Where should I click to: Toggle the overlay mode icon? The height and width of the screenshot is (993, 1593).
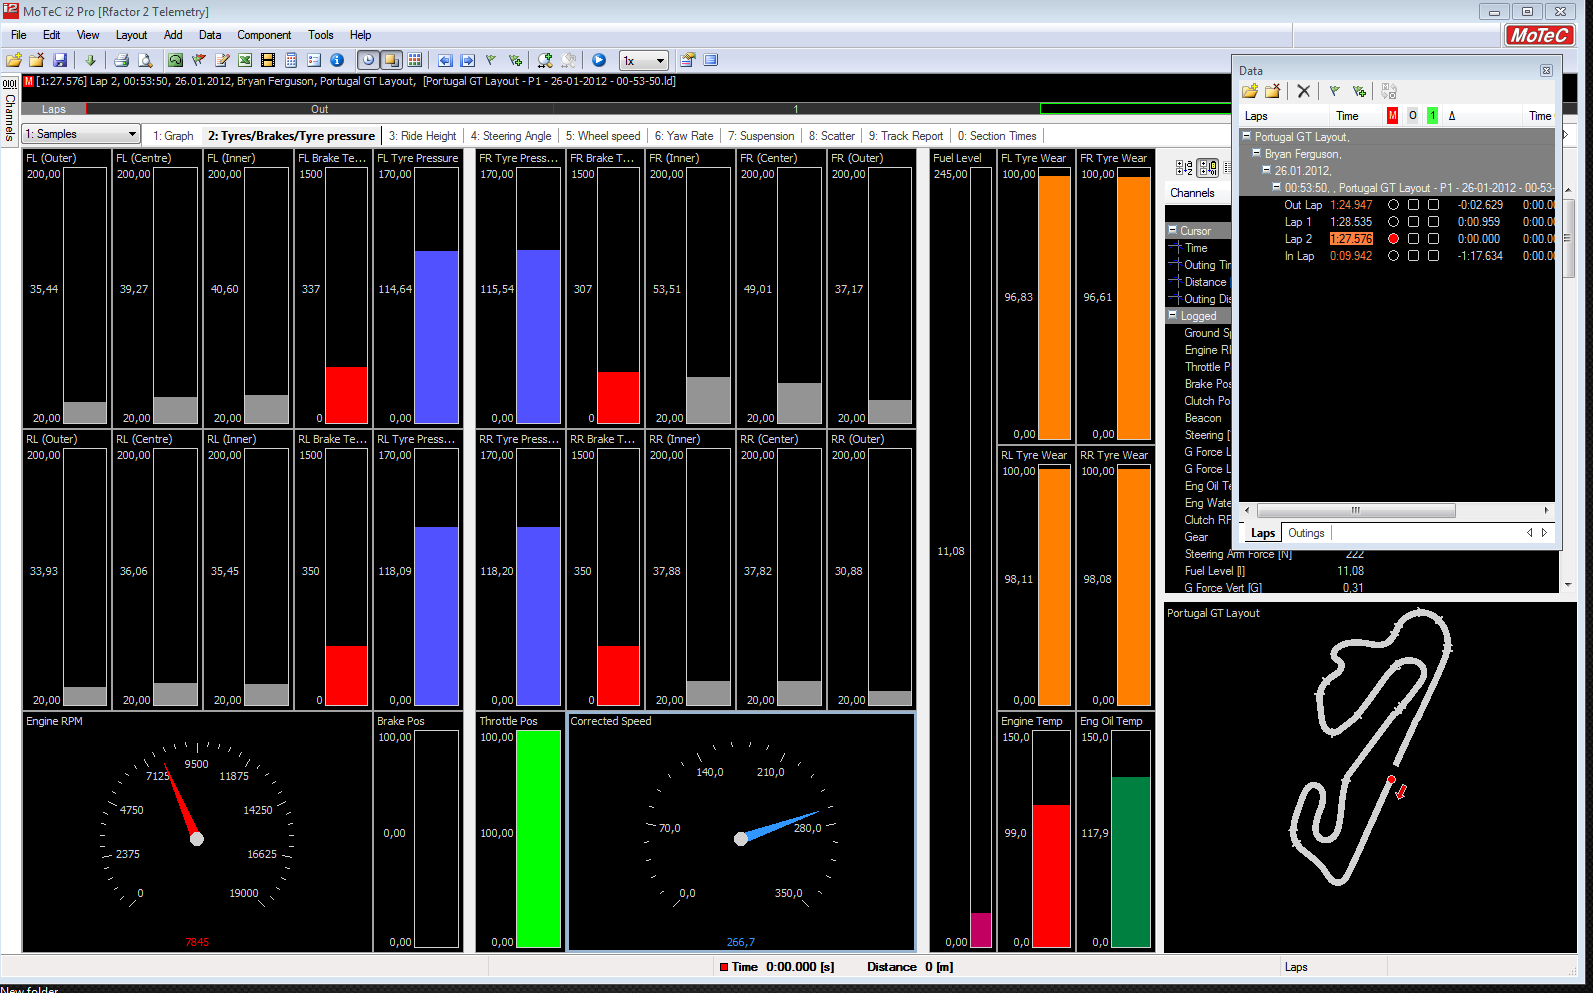[392, 60]
